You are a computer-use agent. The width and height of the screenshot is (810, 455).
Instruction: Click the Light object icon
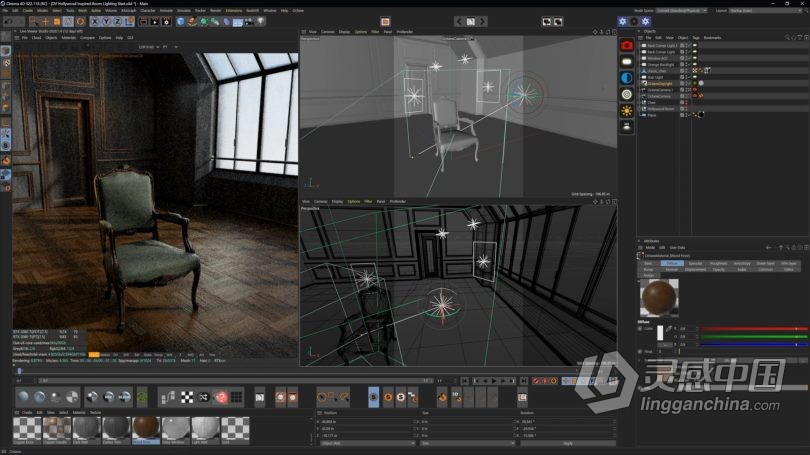pyautogui.click(x=261, y=22)
